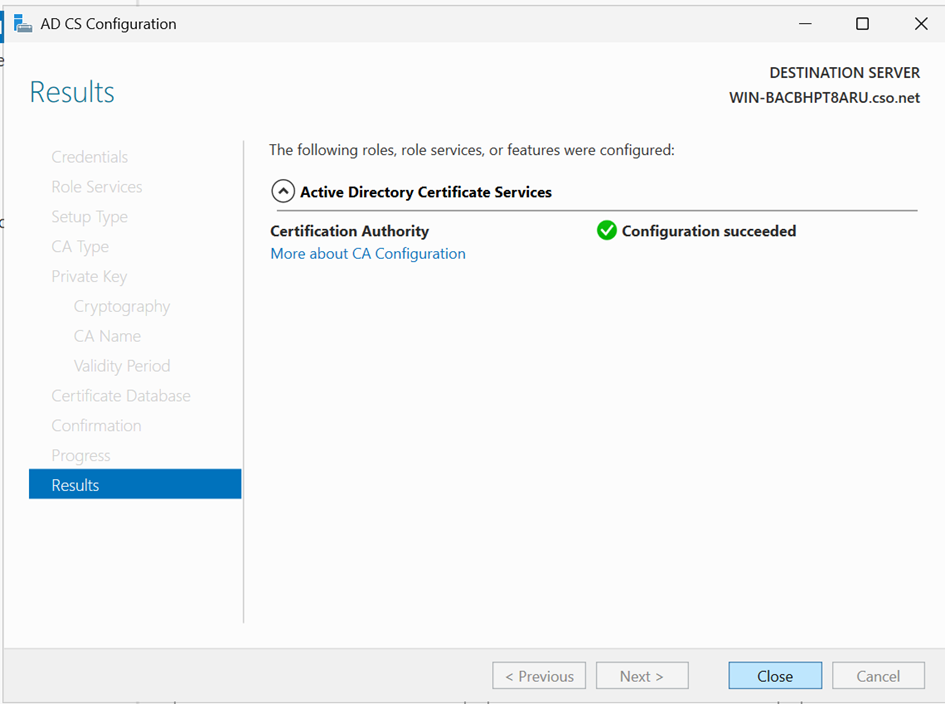Open the Certificate Database step
945x704 pixels.
point(121,396)
